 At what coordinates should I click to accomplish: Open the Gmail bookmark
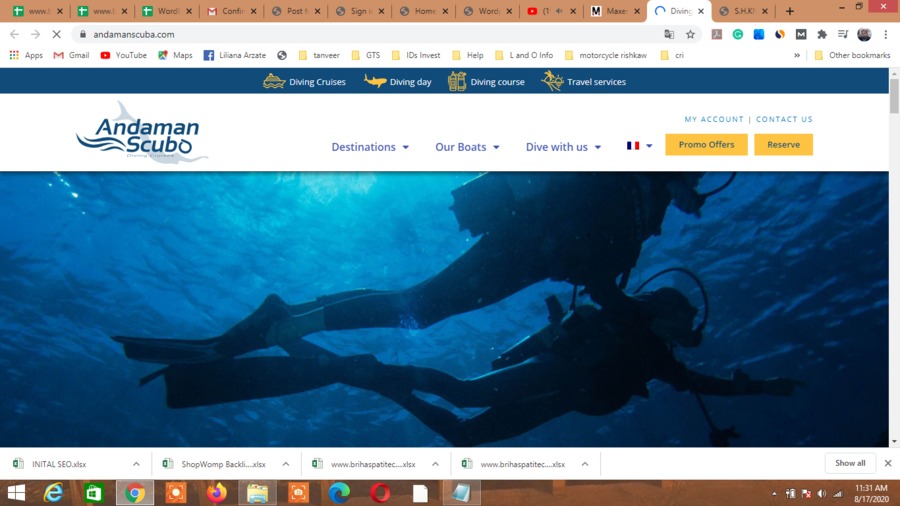[x=71, y=55]
